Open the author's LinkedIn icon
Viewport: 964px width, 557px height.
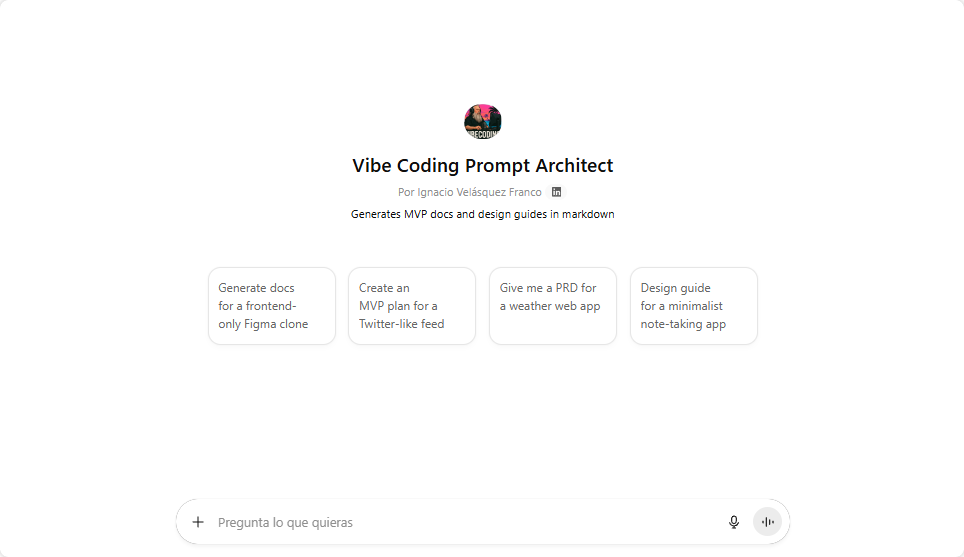pyautogui.click(x=557, y=192)
